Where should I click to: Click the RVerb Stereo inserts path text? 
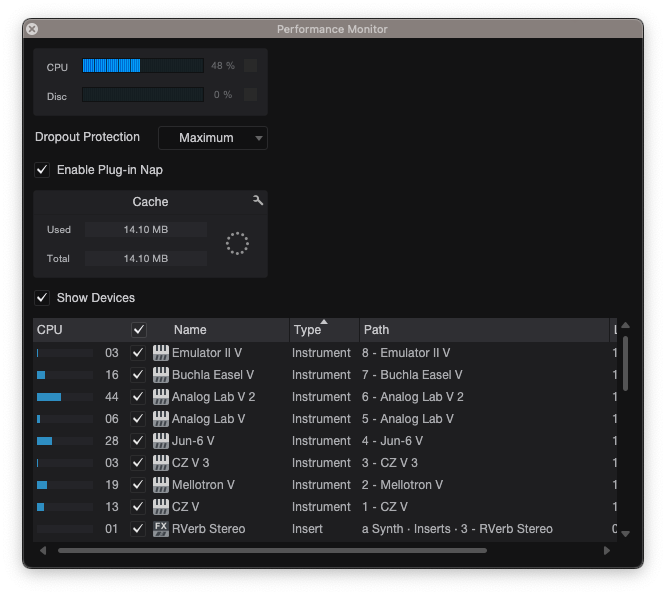pyautogui.click(x=457, y=529)
